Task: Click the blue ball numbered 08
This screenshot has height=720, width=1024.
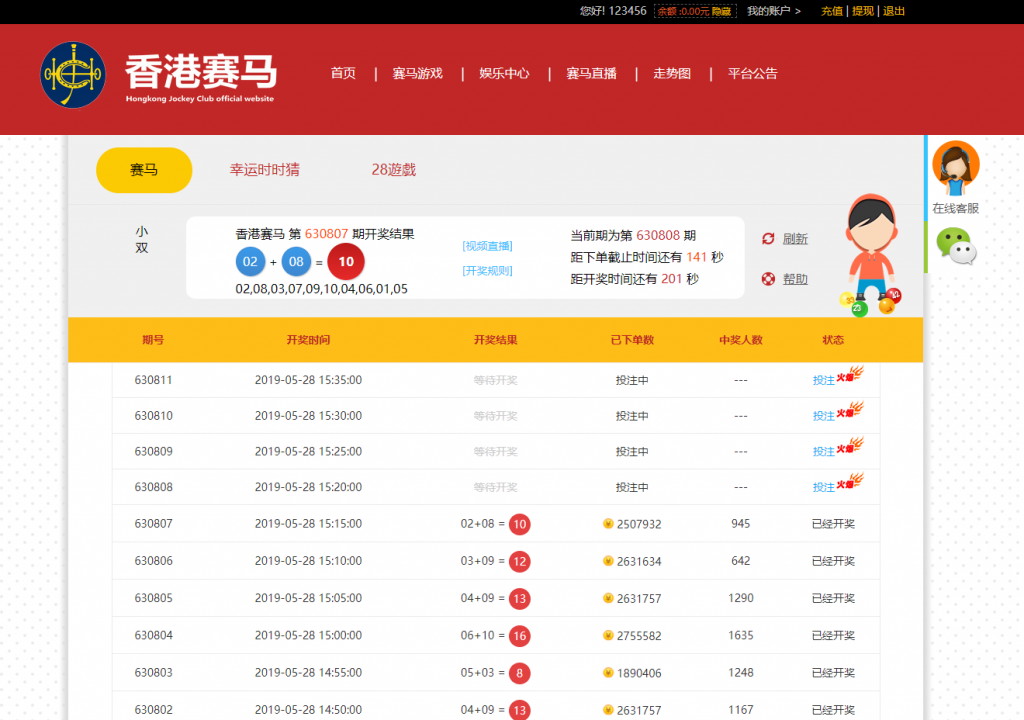Action: [296, 262]
